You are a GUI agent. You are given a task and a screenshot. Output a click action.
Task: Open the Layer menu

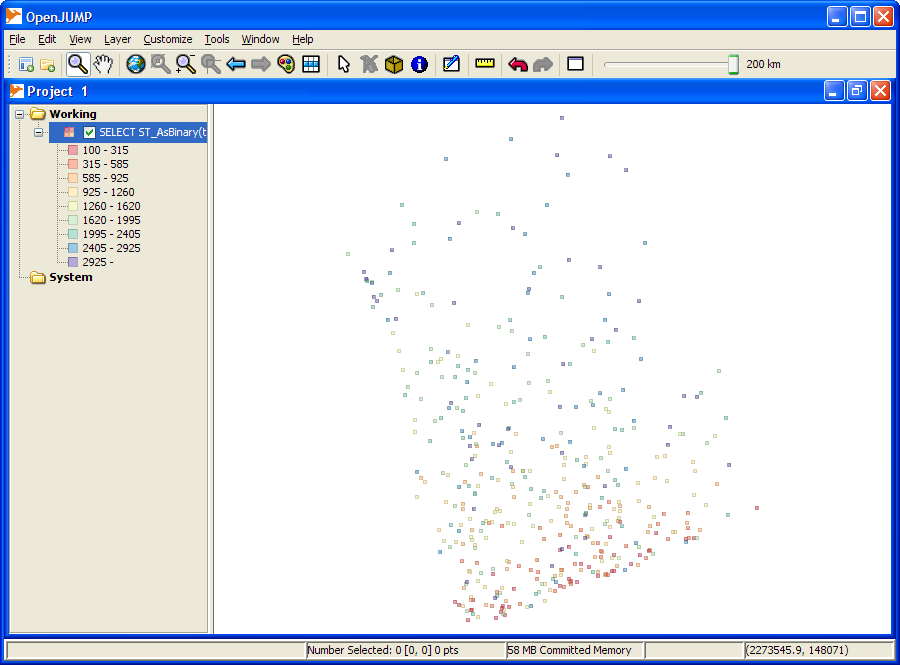118,39
